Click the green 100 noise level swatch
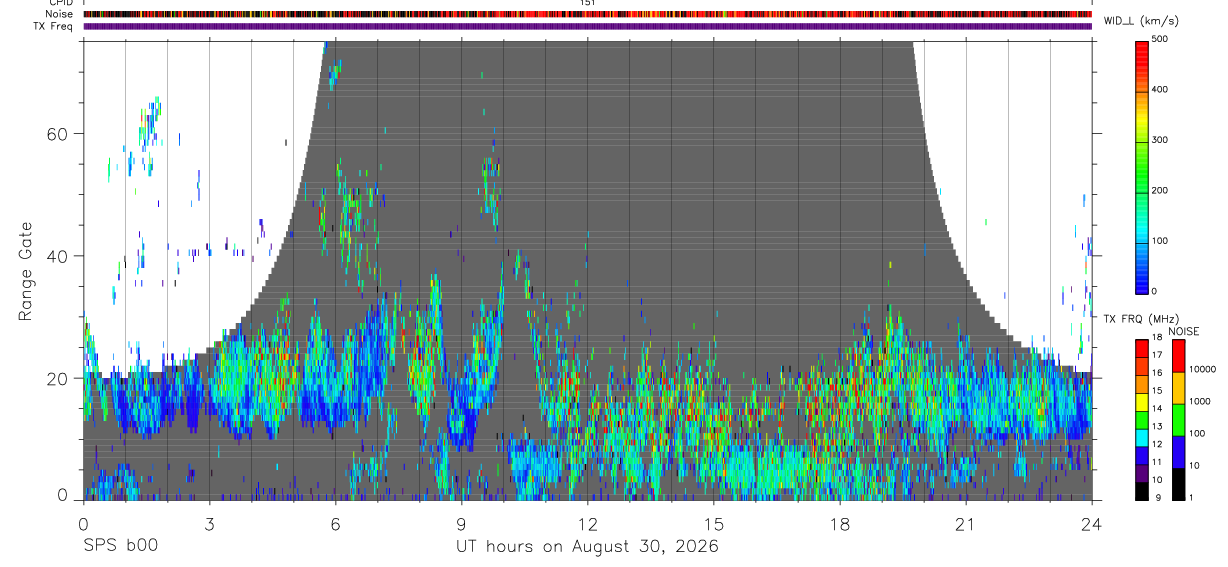1228x567 pixels. (1179, 420)
